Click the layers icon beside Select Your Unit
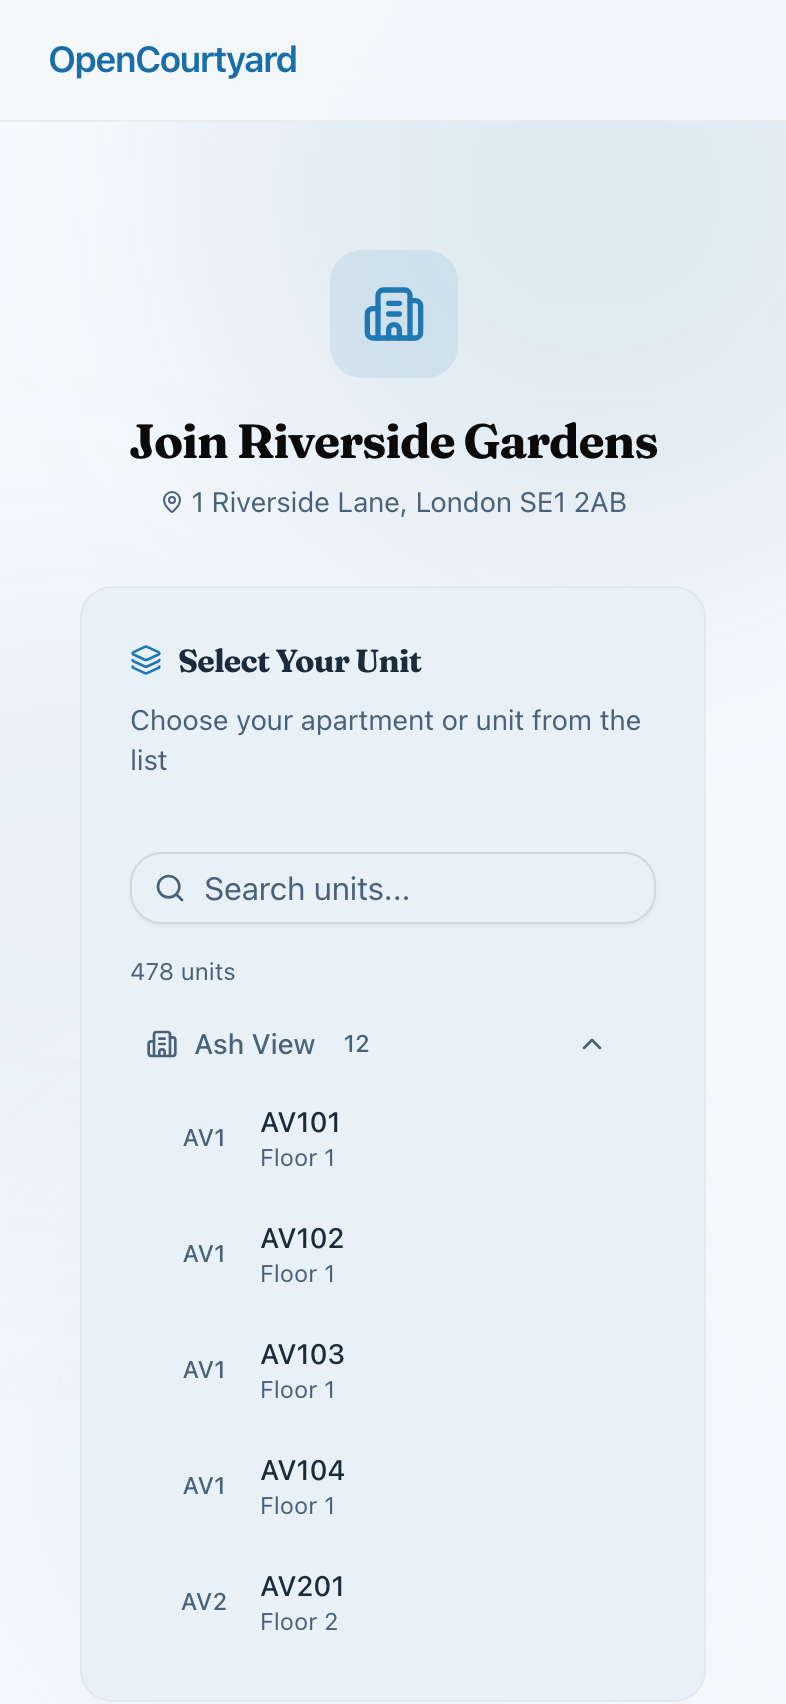Screen dimensions: 786x1704 pyautogui.click(x=145, y=660)
